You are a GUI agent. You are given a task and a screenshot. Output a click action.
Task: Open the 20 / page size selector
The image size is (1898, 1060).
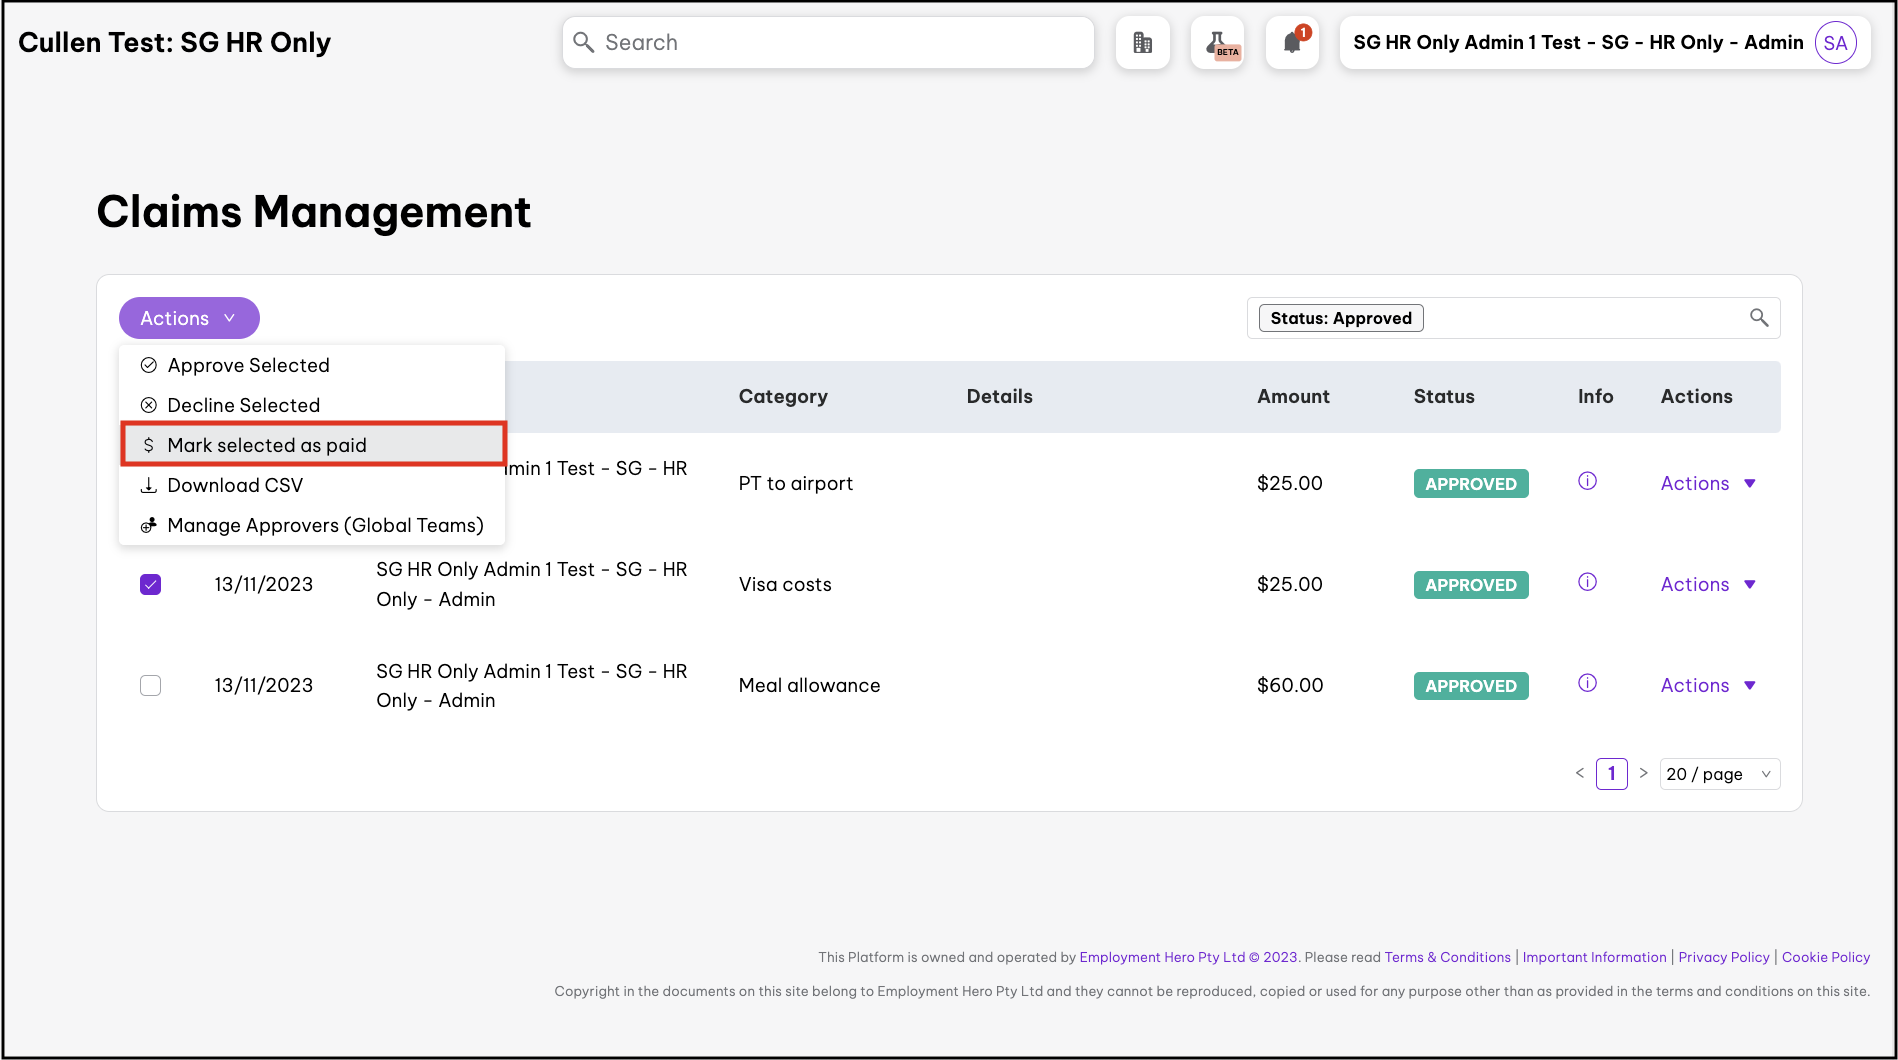pyautogui.click(x=1719, y=774)
